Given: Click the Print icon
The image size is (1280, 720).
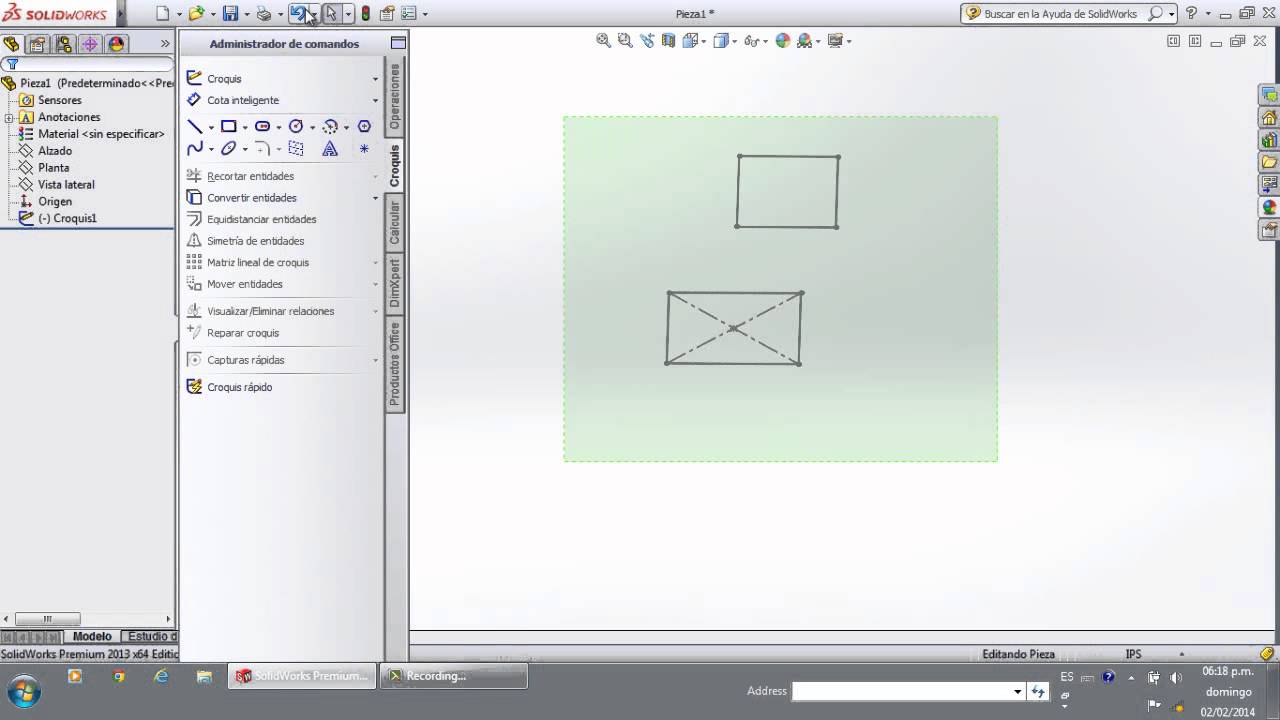Looking at the screenshot, I should 264,14.
